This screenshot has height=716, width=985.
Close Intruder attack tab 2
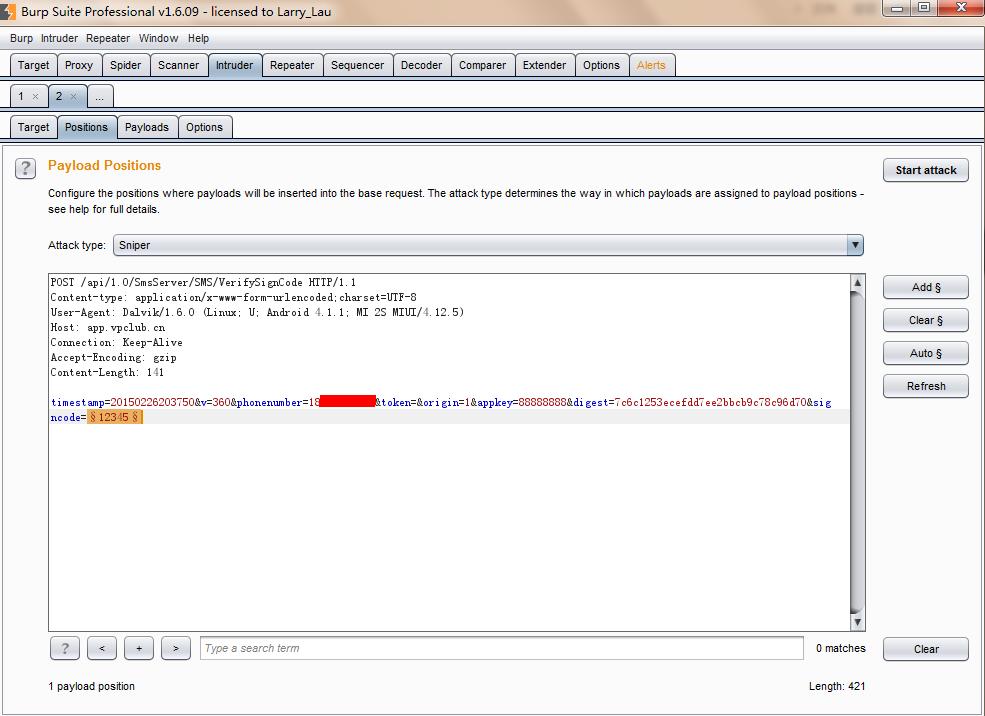[73, 97]
